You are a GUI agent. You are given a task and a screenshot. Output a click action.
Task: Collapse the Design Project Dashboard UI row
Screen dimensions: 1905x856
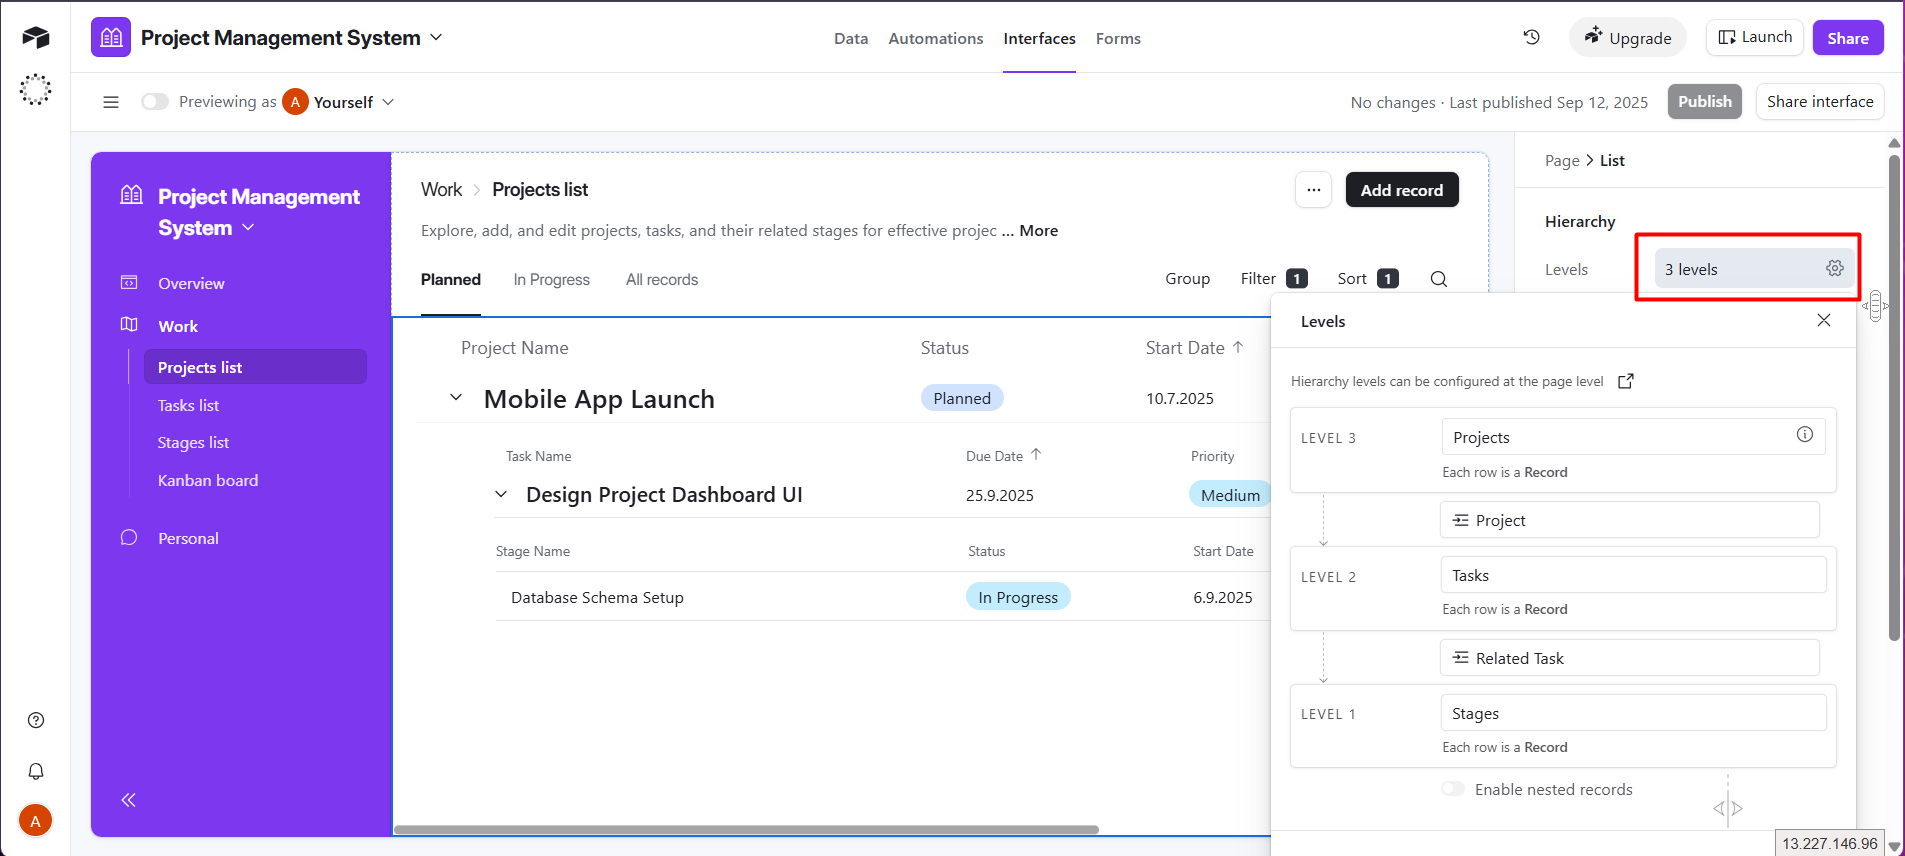coord(501,495)
